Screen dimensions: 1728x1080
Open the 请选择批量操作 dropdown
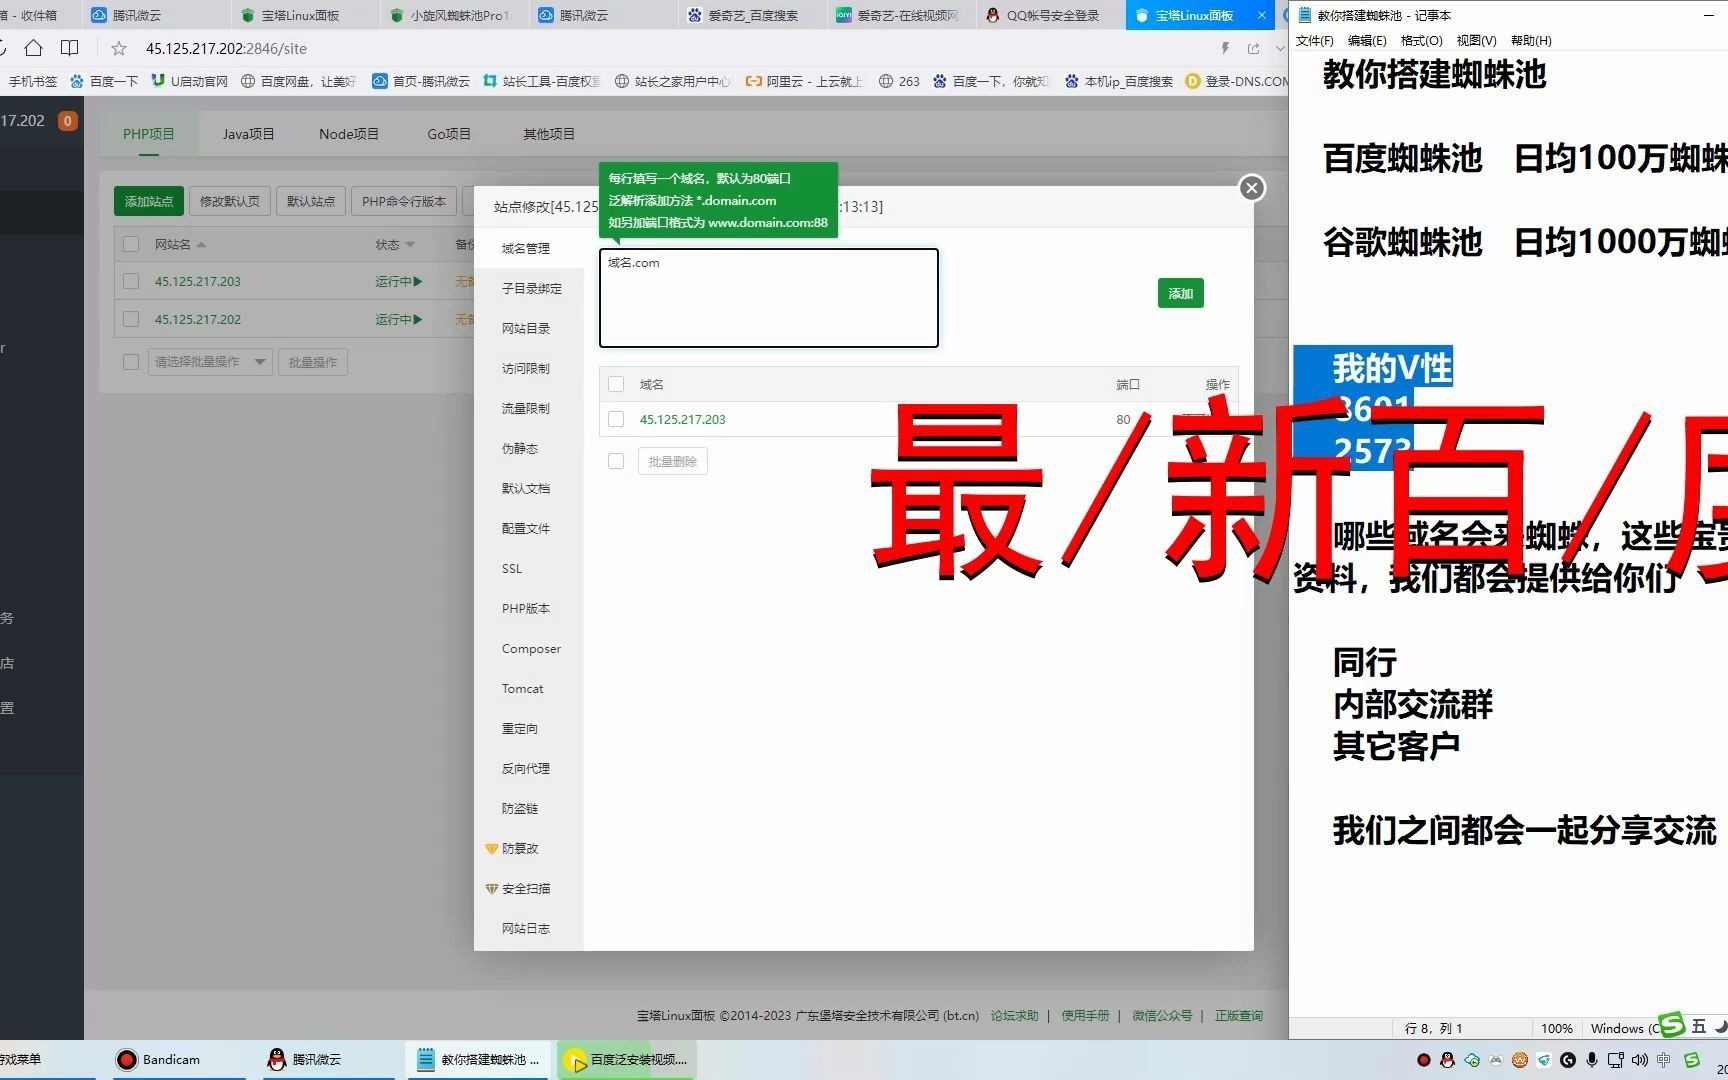(x=210, y=362)
